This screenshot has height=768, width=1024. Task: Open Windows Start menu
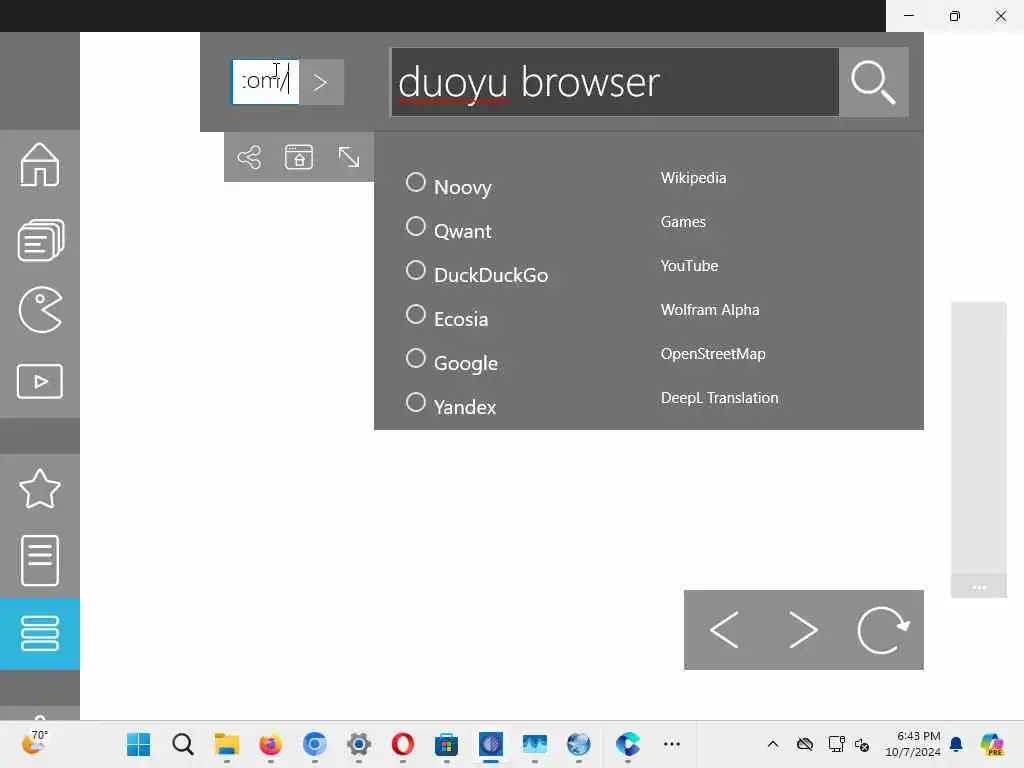click(x=138, y=744)
